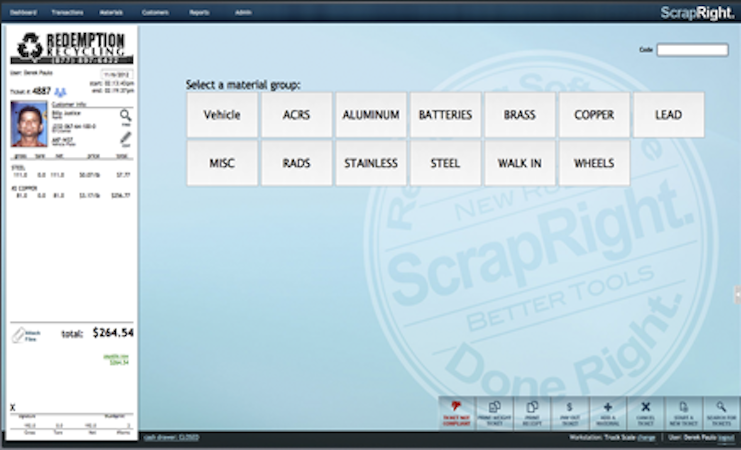The height and width of the screenshot is (450, 741).
Task: Select the WHEELS material group
Action: pyautogui.click(x=594, y=163)
